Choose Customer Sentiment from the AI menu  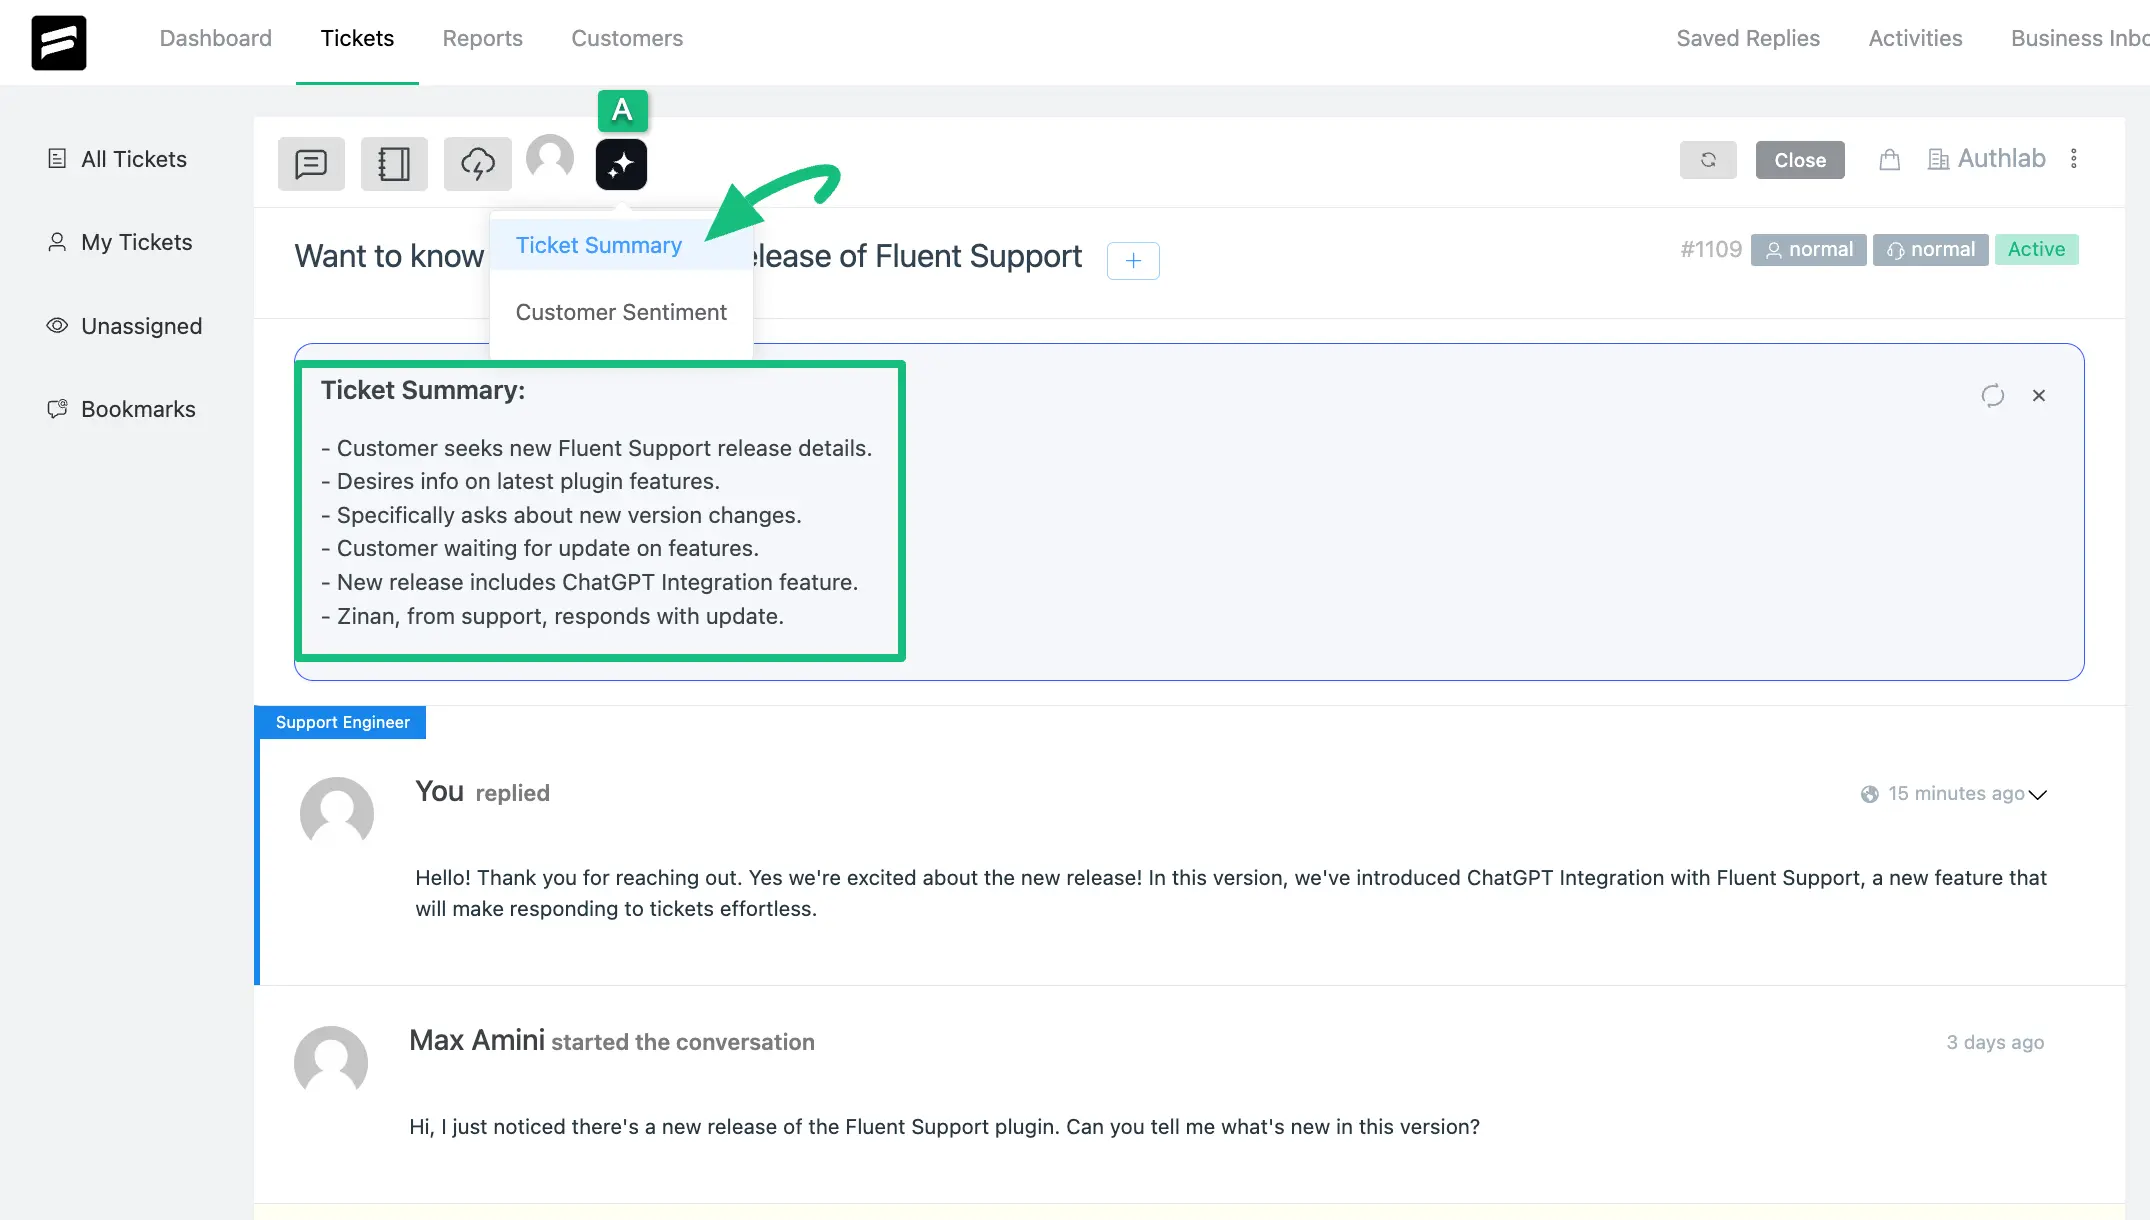(x=621, y=312)
